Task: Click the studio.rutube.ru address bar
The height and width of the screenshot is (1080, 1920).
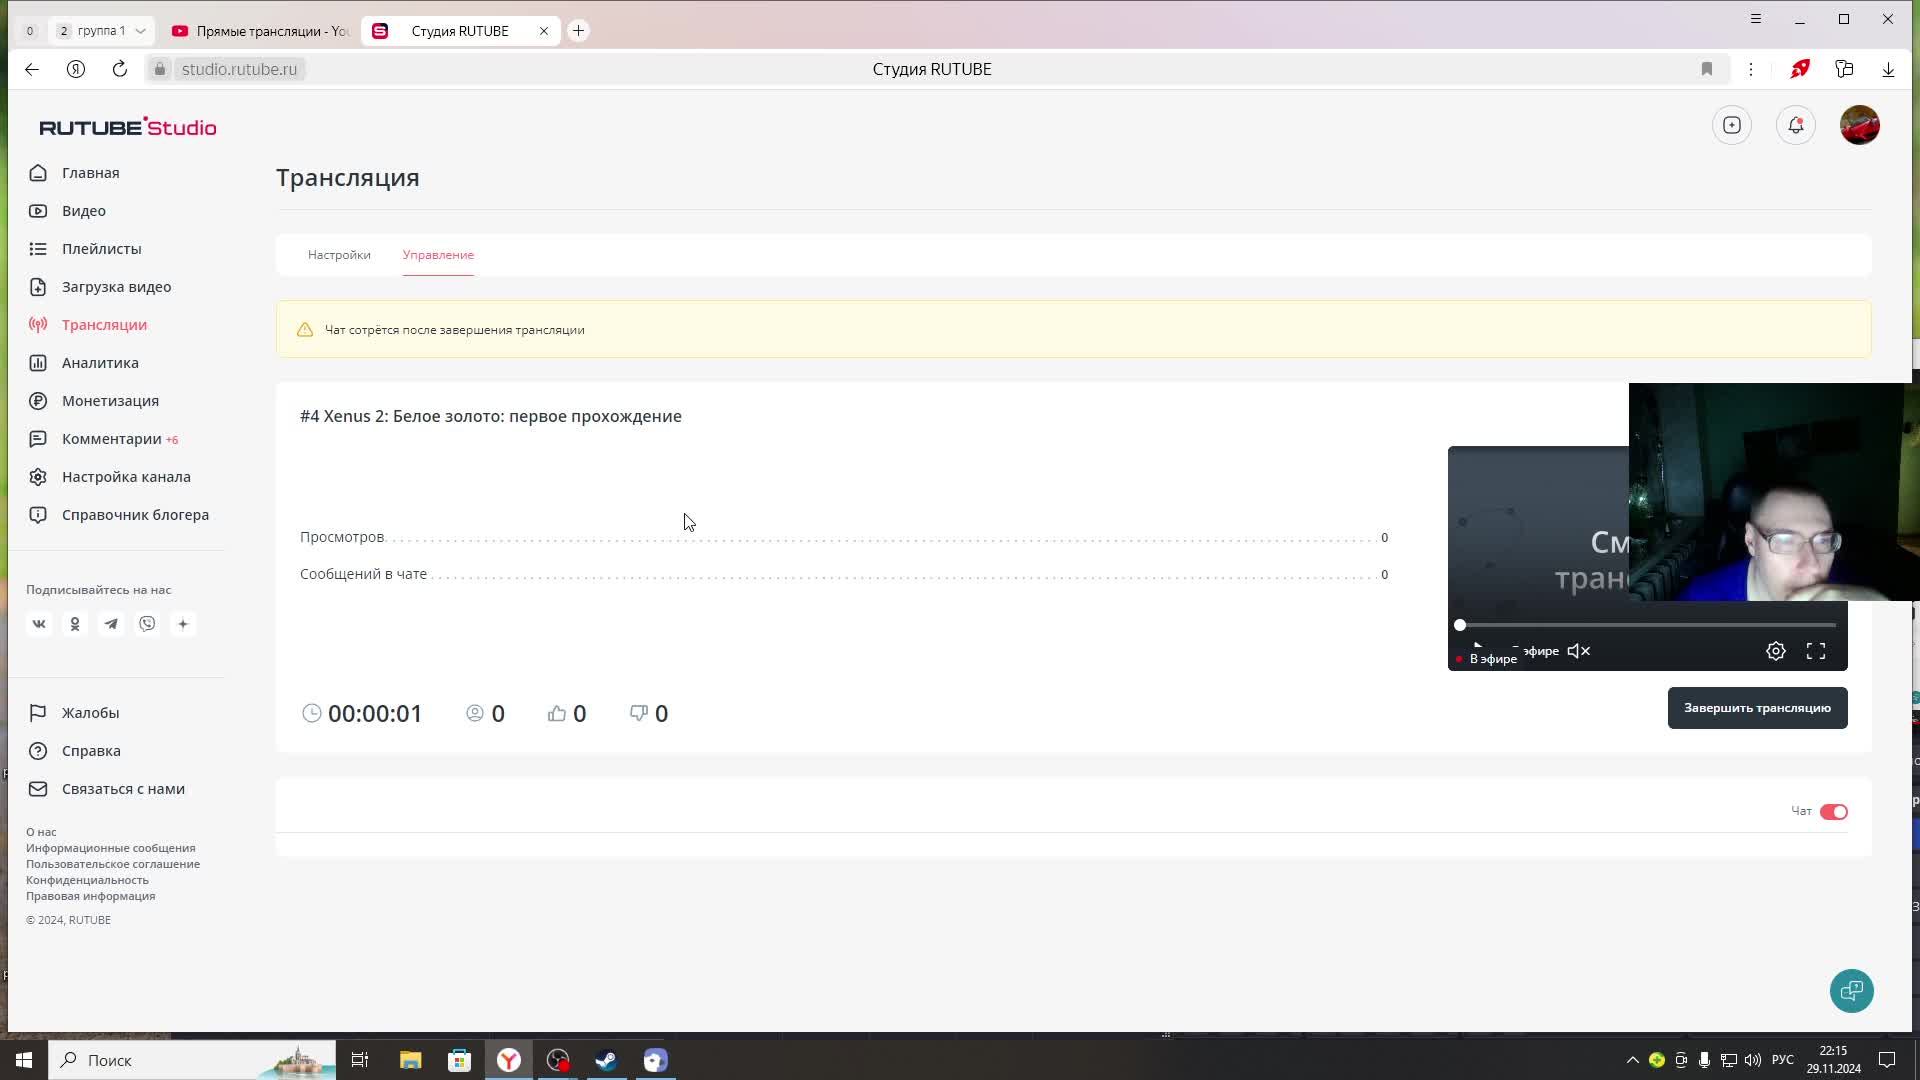Action: 240,69
